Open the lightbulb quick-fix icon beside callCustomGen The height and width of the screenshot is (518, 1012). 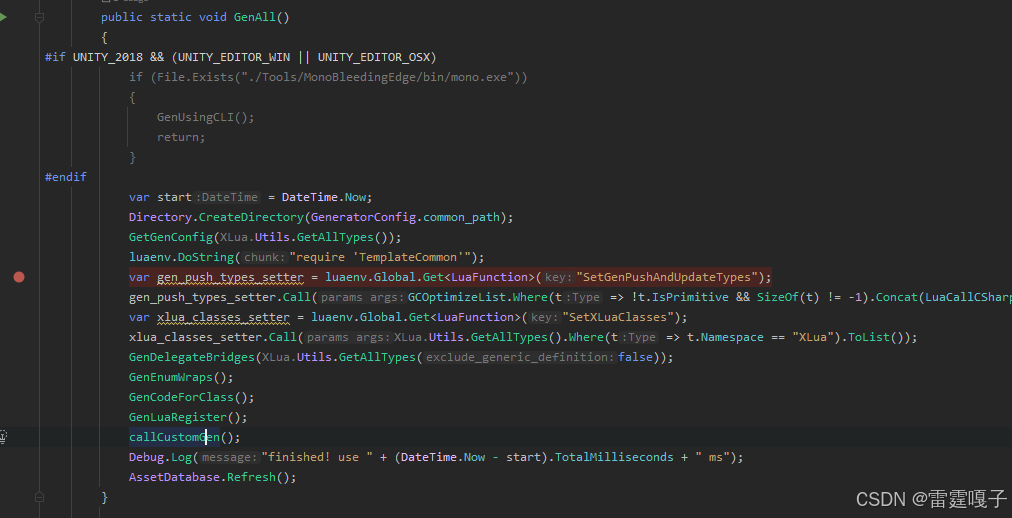click(3, 437)
